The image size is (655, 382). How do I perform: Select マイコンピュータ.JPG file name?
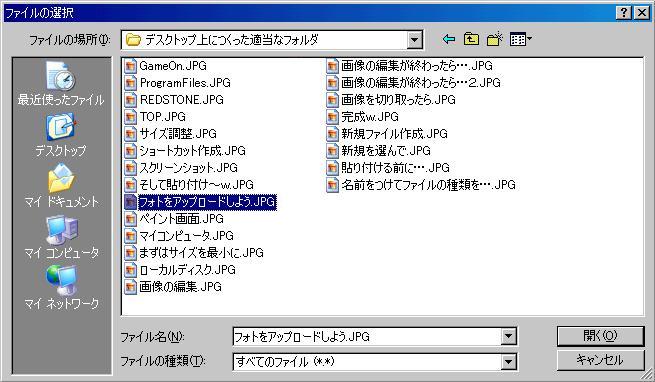[x=186, y=236]
